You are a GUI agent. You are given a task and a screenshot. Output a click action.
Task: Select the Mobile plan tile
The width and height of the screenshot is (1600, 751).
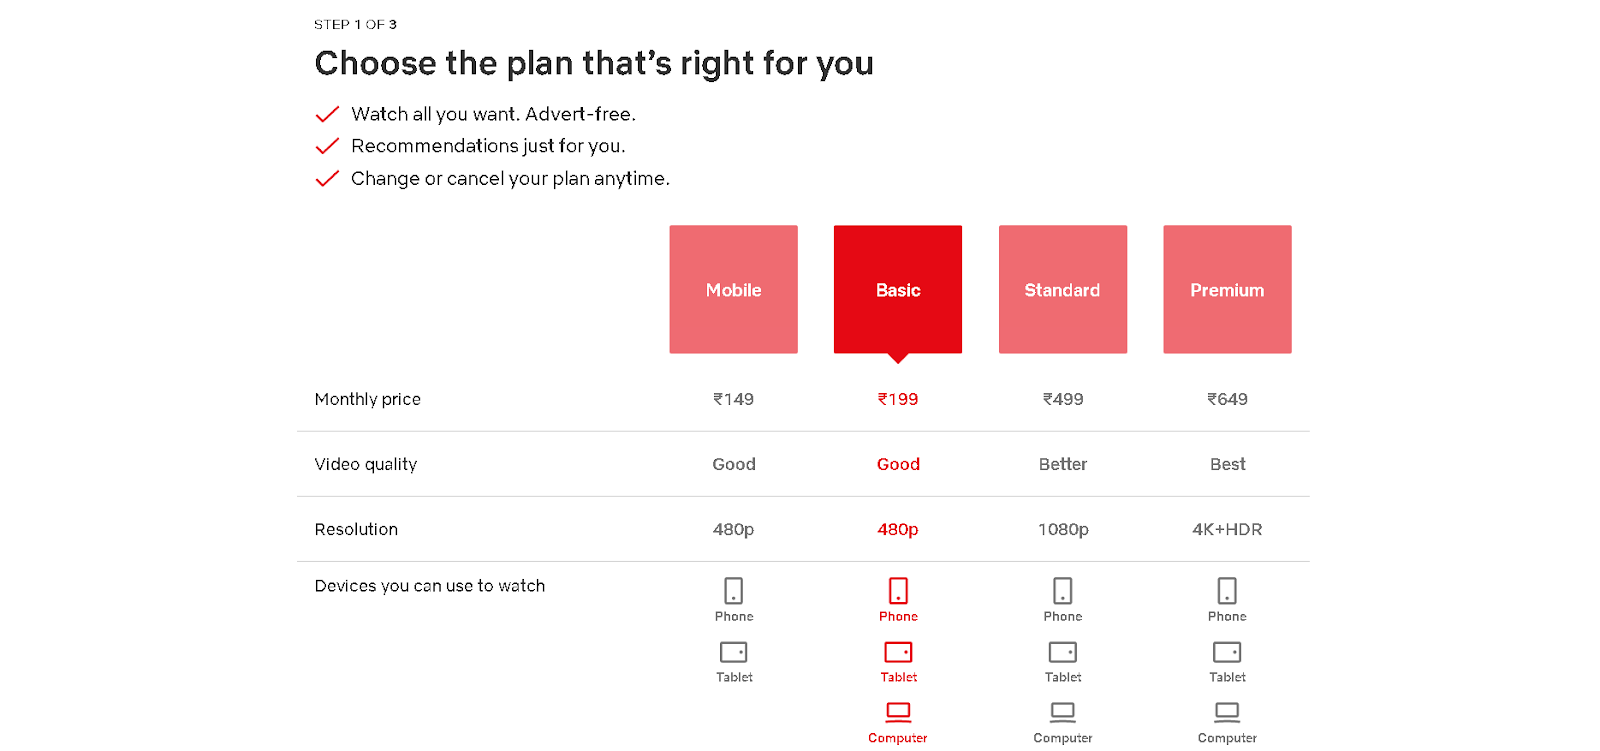tap(733, 289)
